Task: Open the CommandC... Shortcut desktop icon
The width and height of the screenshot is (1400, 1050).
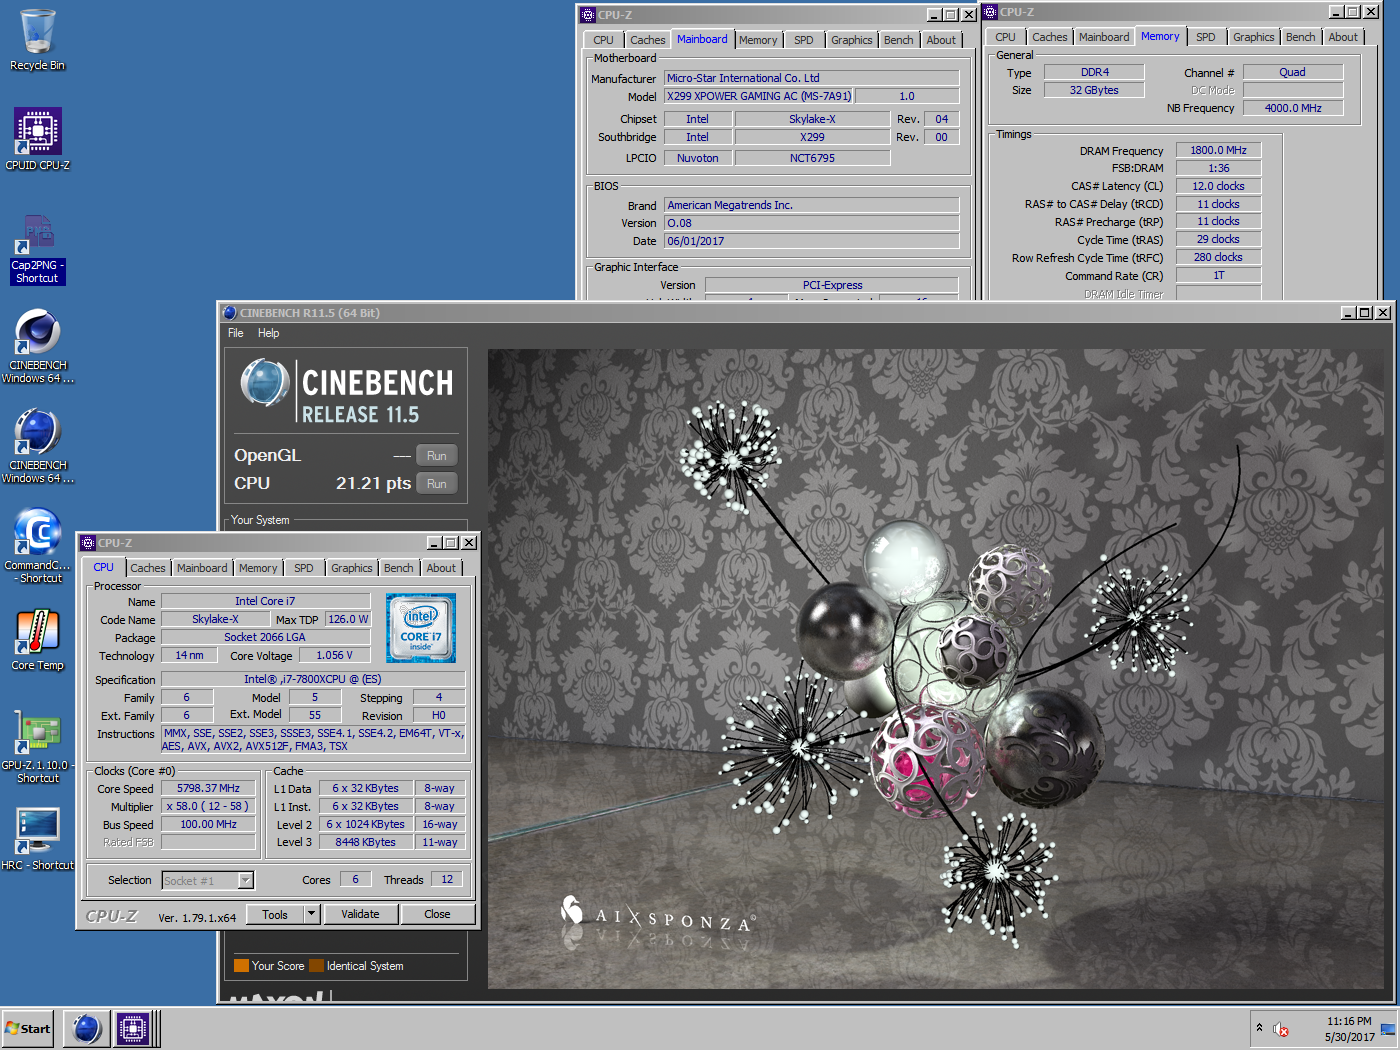Action: tap(37, 546)
